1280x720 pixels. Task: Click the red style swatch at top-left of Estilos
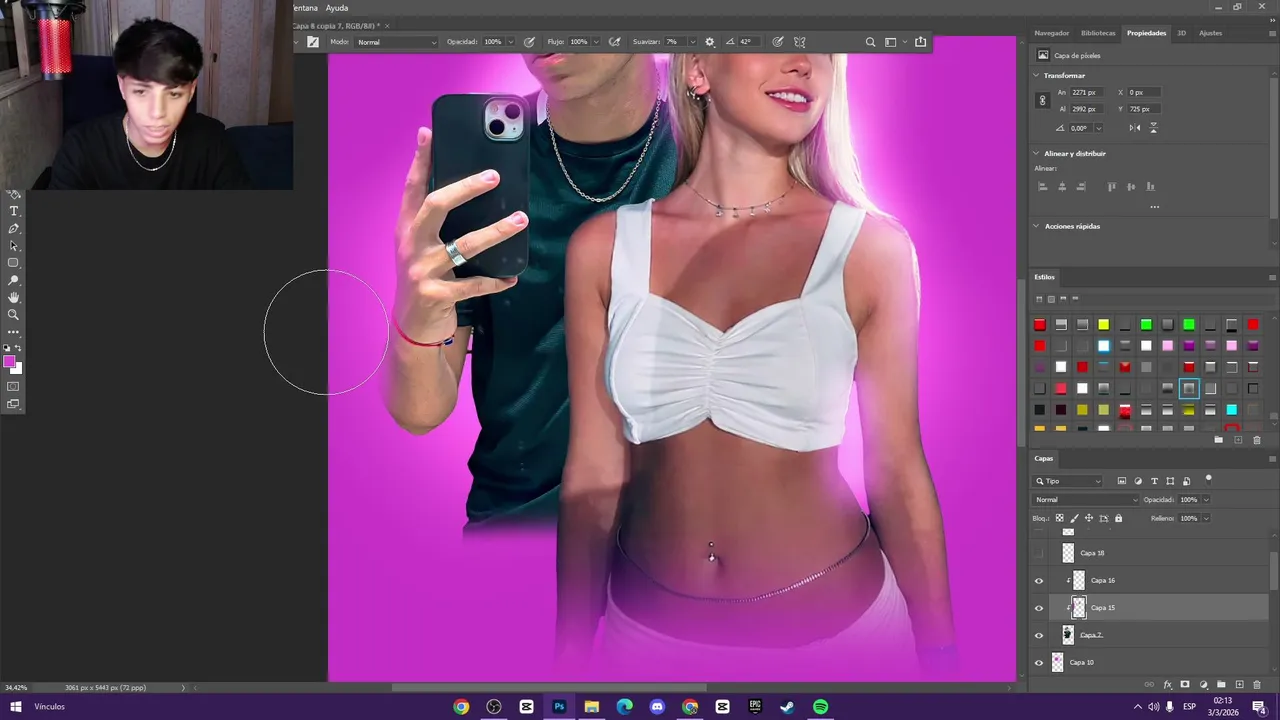click(1040, 324)
